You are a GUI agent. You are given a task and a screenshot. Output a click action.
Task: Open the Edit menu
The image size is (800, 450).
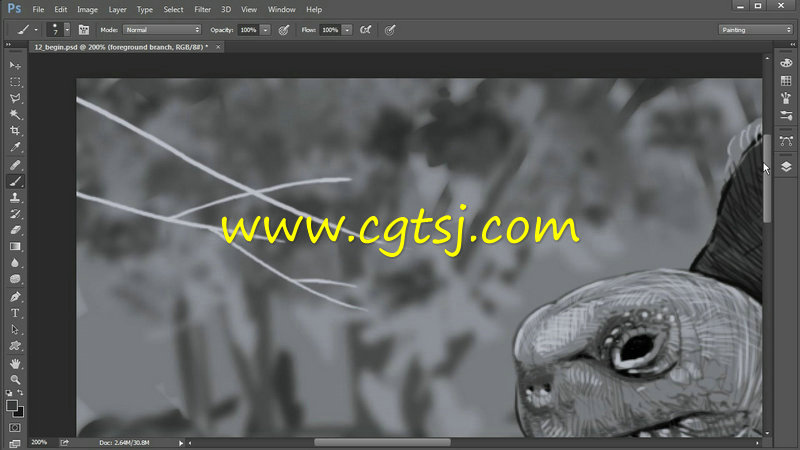(x=61, y=9)
